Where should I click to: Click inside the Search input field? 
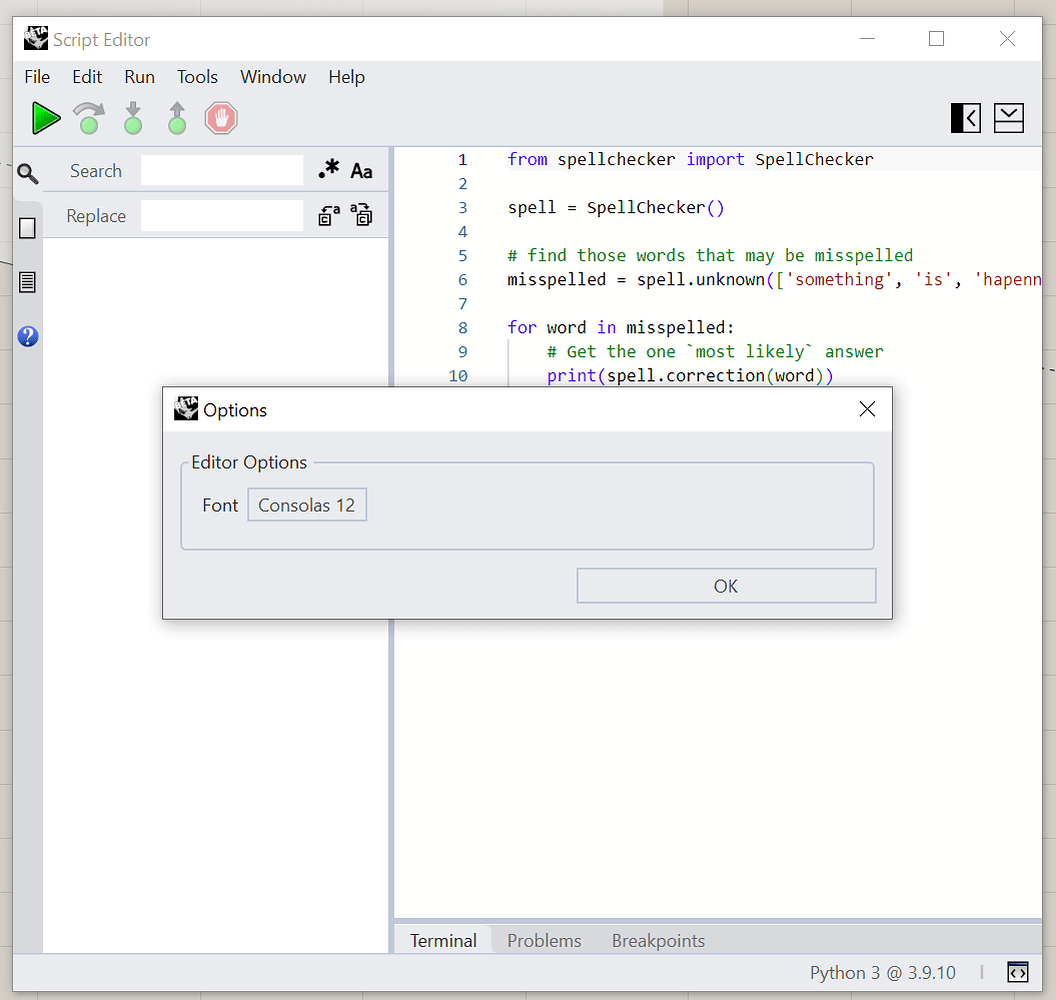[x=222, y=170]
